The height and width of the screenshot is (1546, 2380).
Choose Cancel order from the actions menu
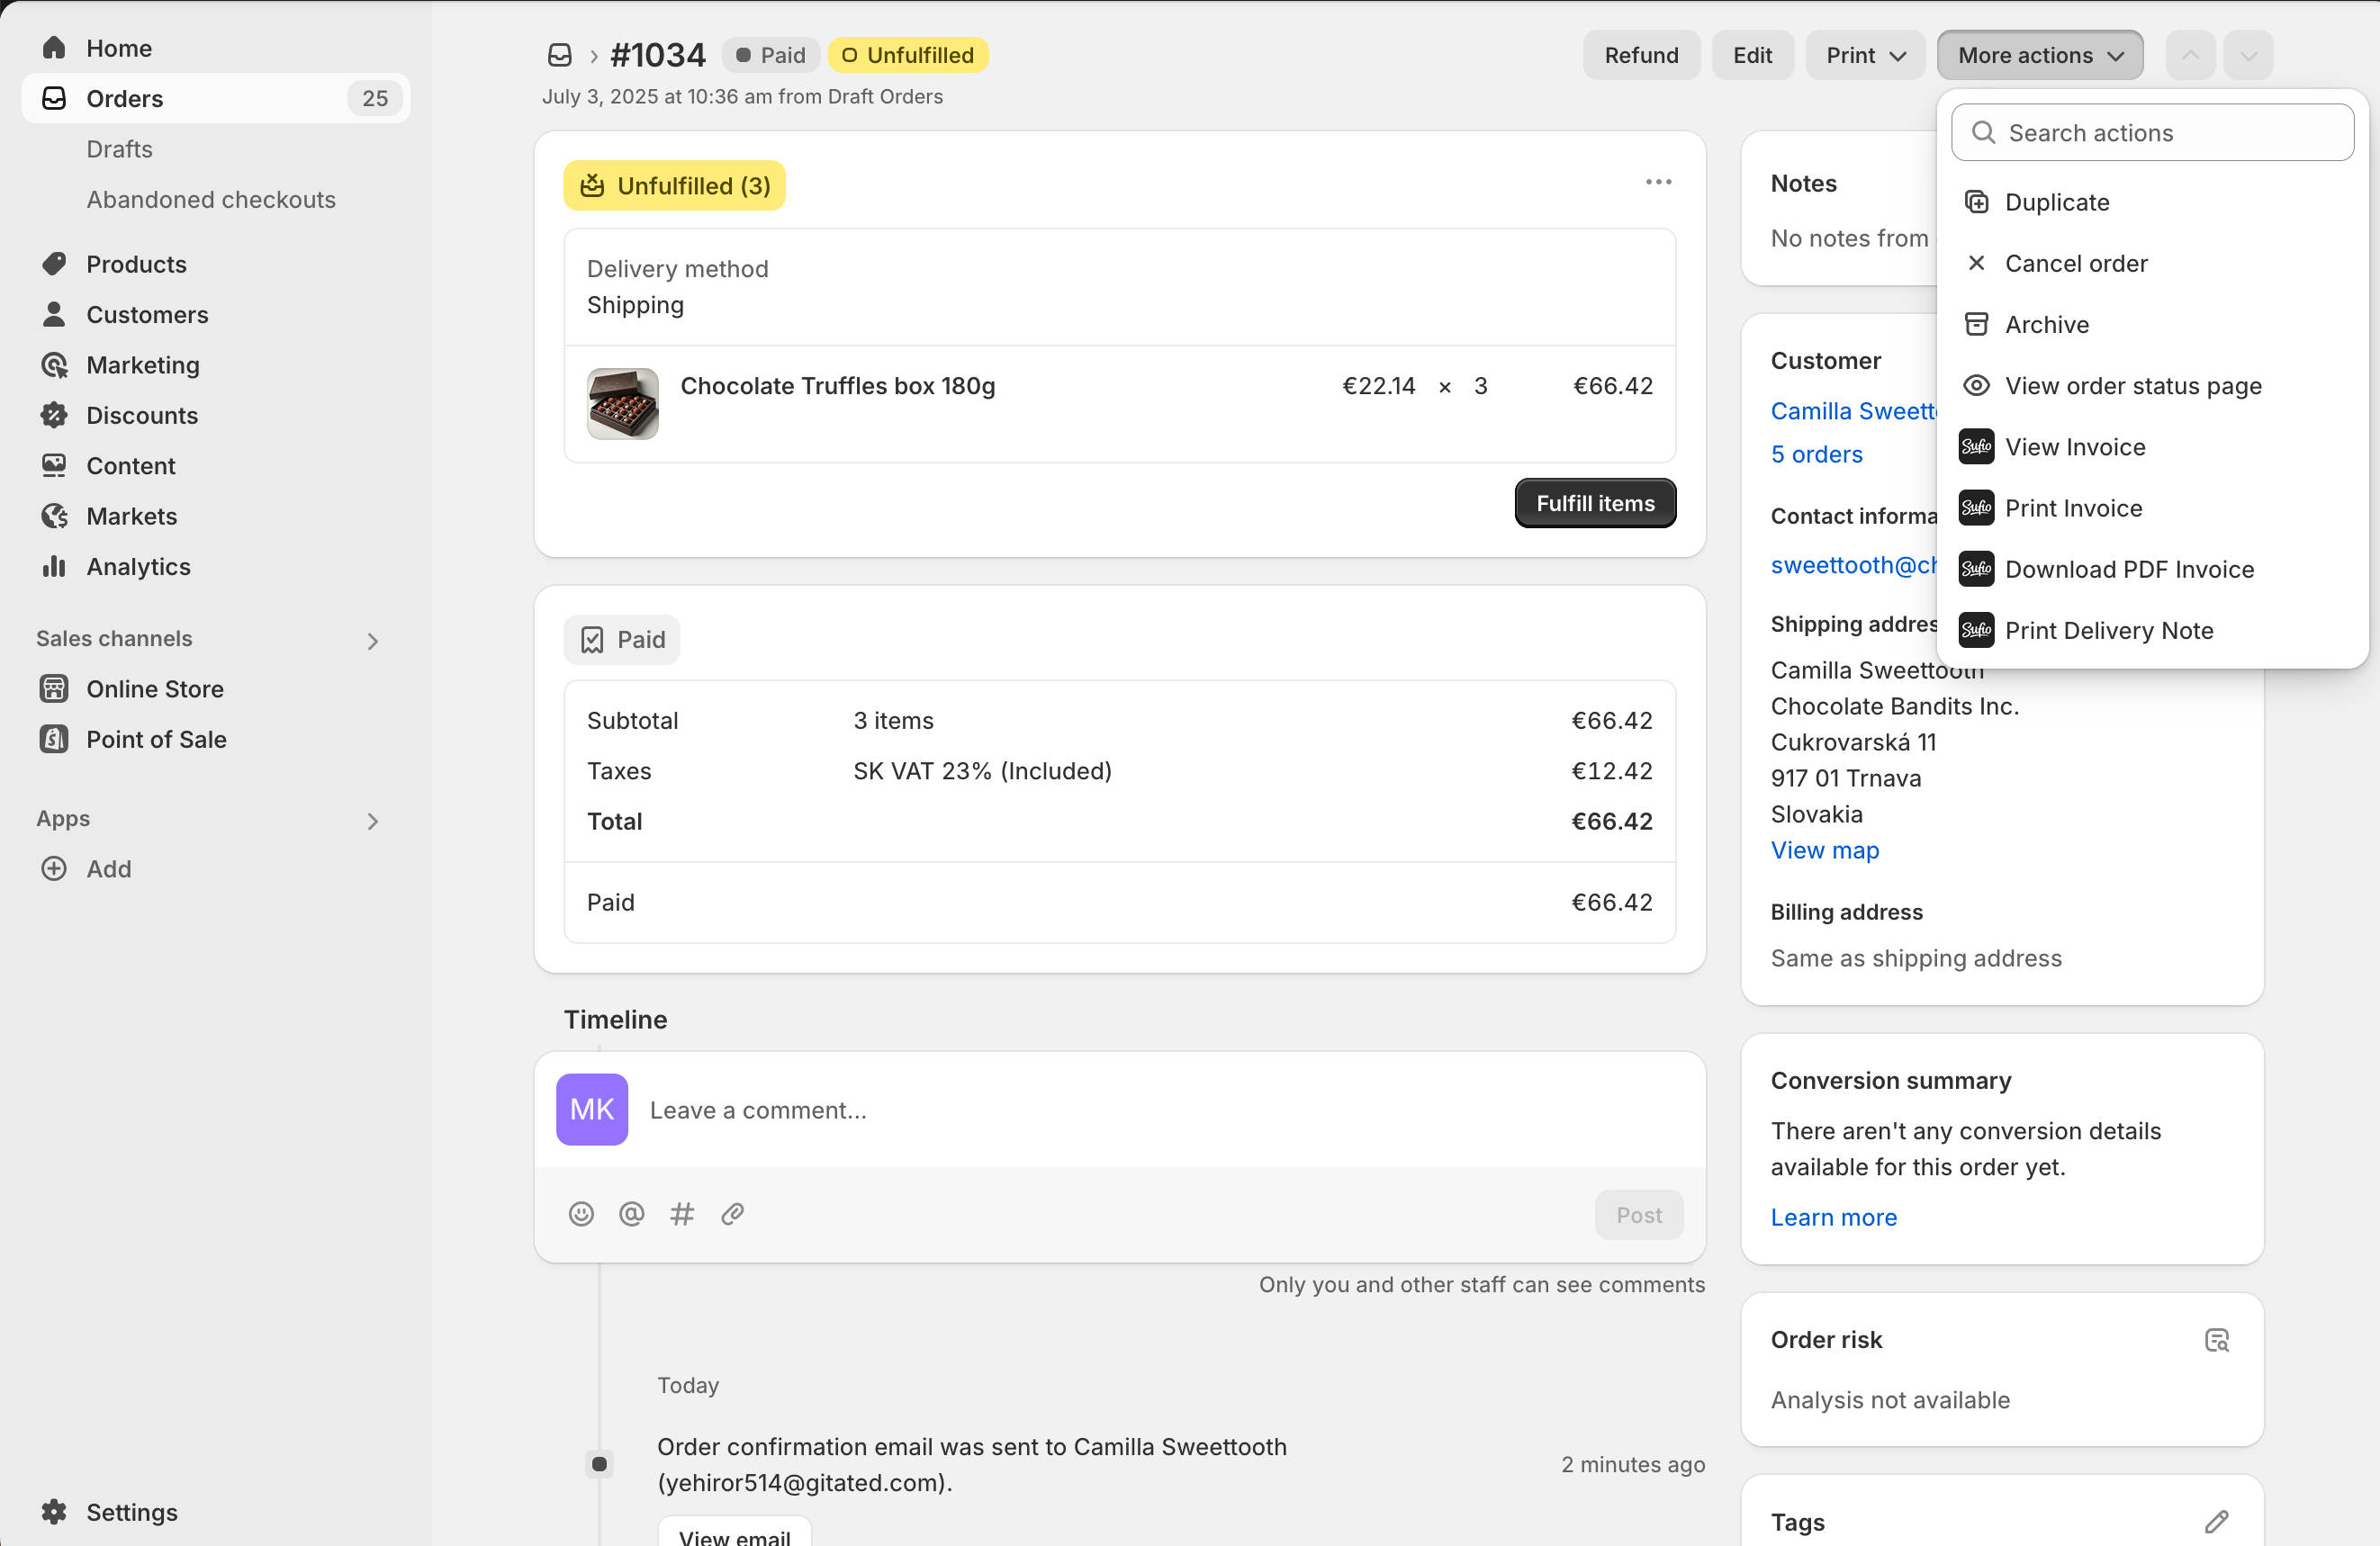click(2076, 263)
